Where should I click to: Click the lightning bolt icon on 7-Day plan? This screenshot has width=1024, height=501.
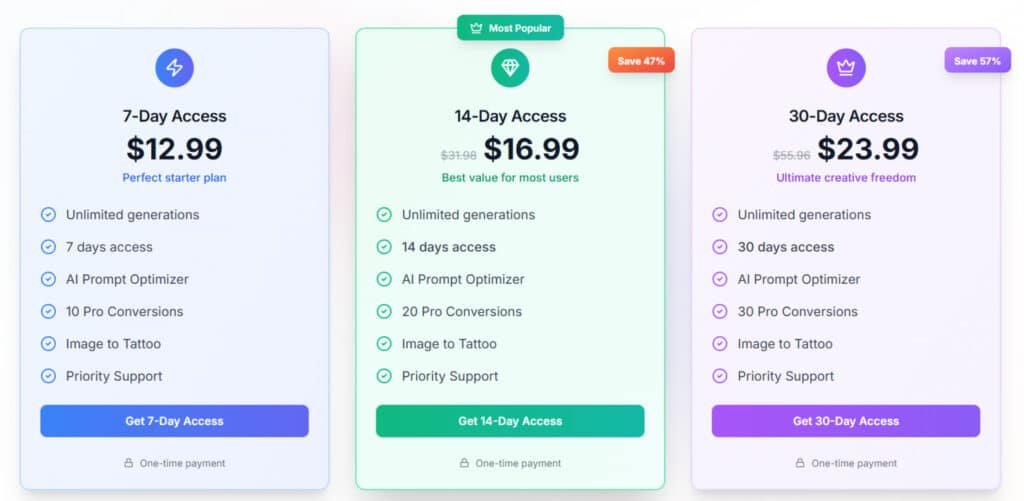174,67
